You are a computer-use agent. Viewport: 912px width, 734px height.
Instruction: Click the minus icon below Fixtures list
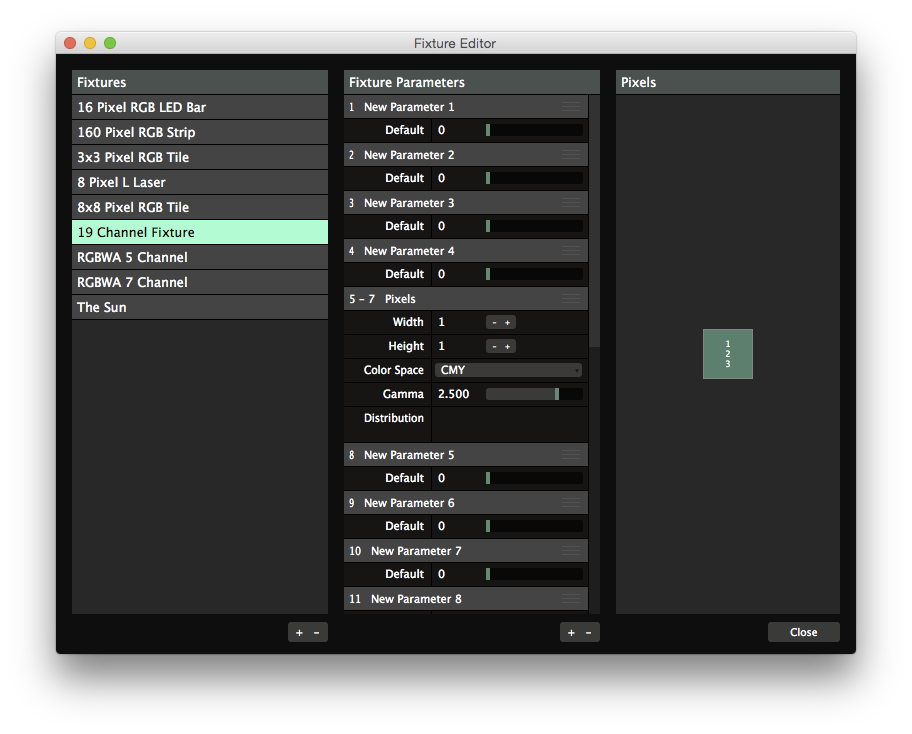coord(317,633)
